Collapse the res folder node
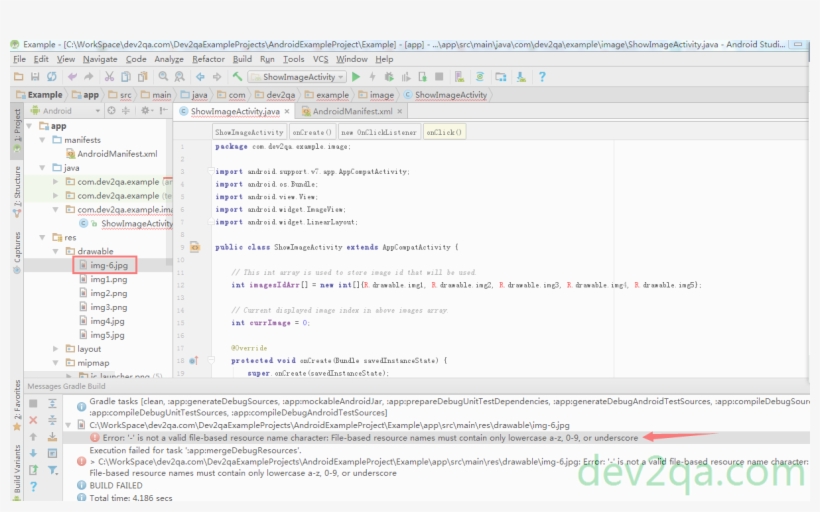The height and width of the screenshot is (512, 820). pos(42,237)
